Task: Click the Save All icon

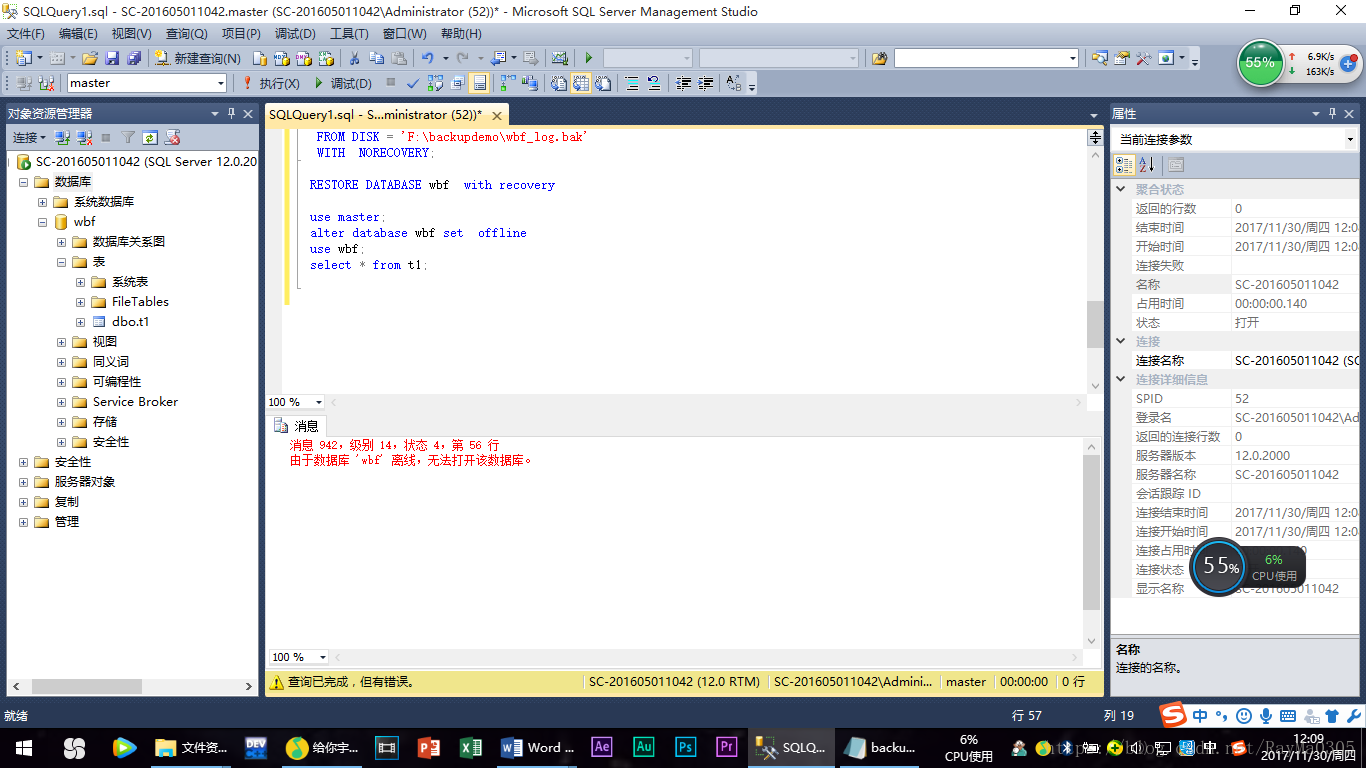Action: click(134, 58)
